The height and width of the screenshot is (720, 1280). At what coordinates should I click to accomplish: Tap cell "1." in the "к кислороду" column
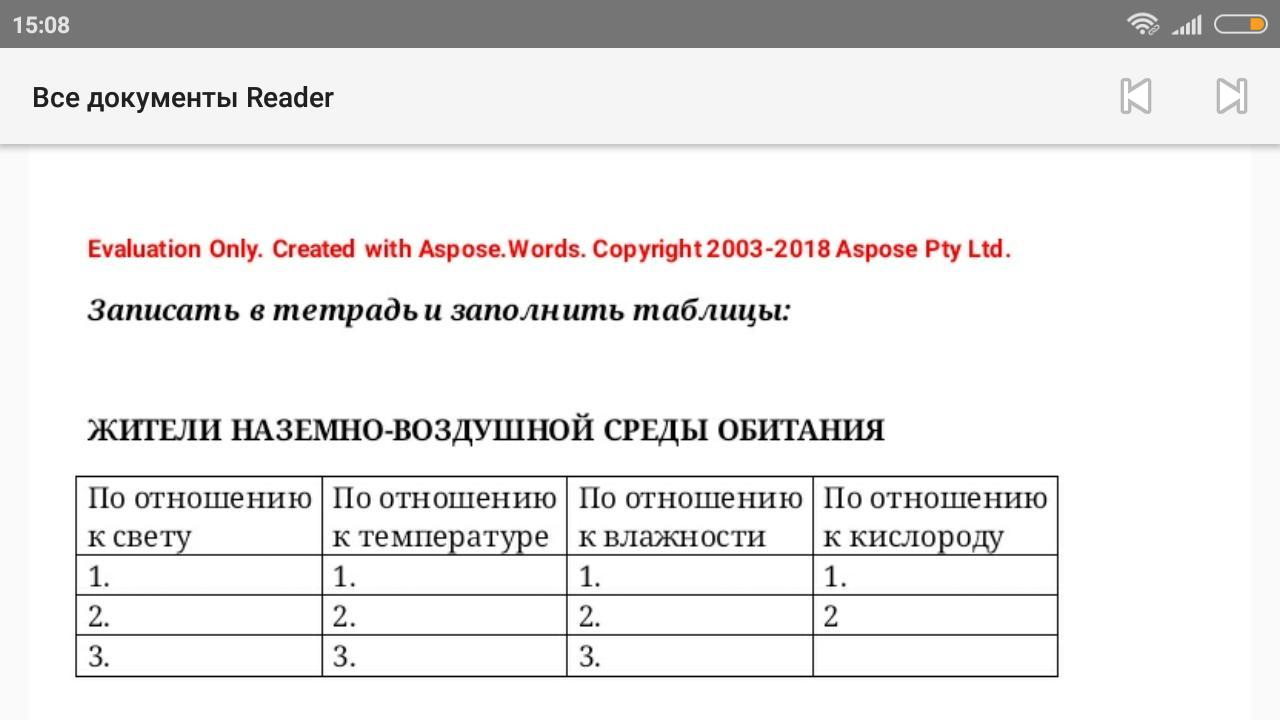(x=935, y=576)
